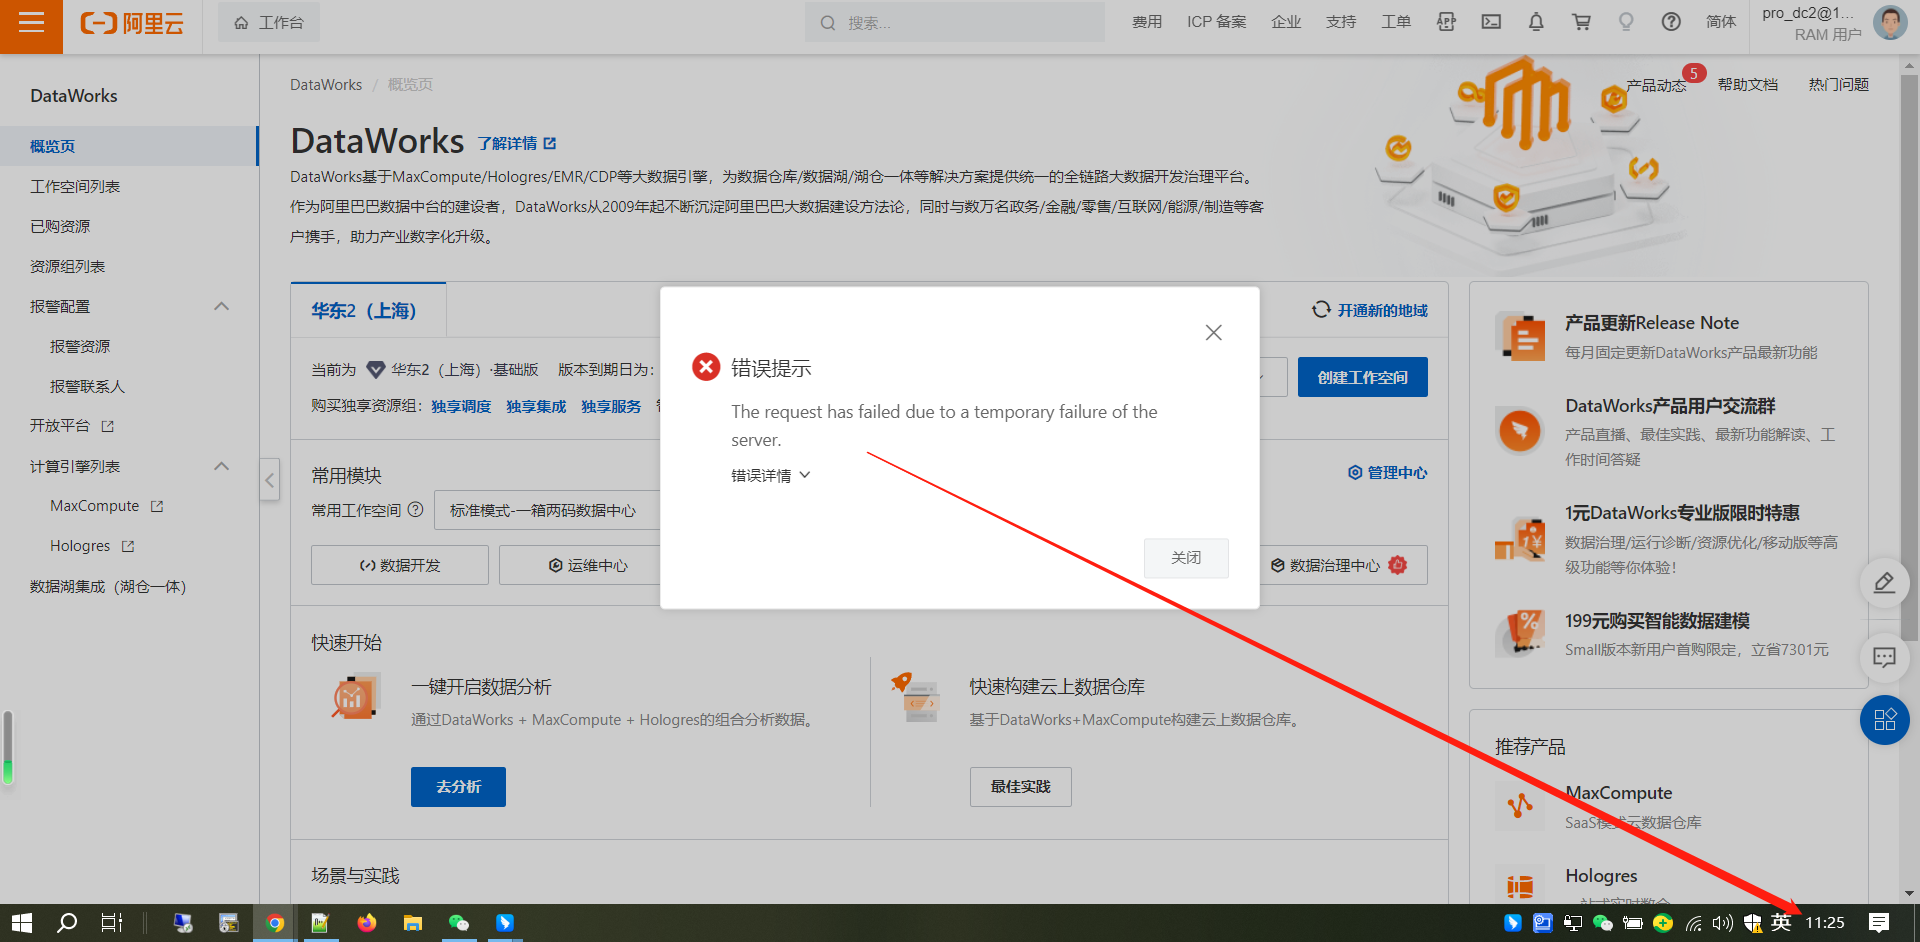Open the 管理中心 link
The image size is (1920, 942).
click(1388, 472)
